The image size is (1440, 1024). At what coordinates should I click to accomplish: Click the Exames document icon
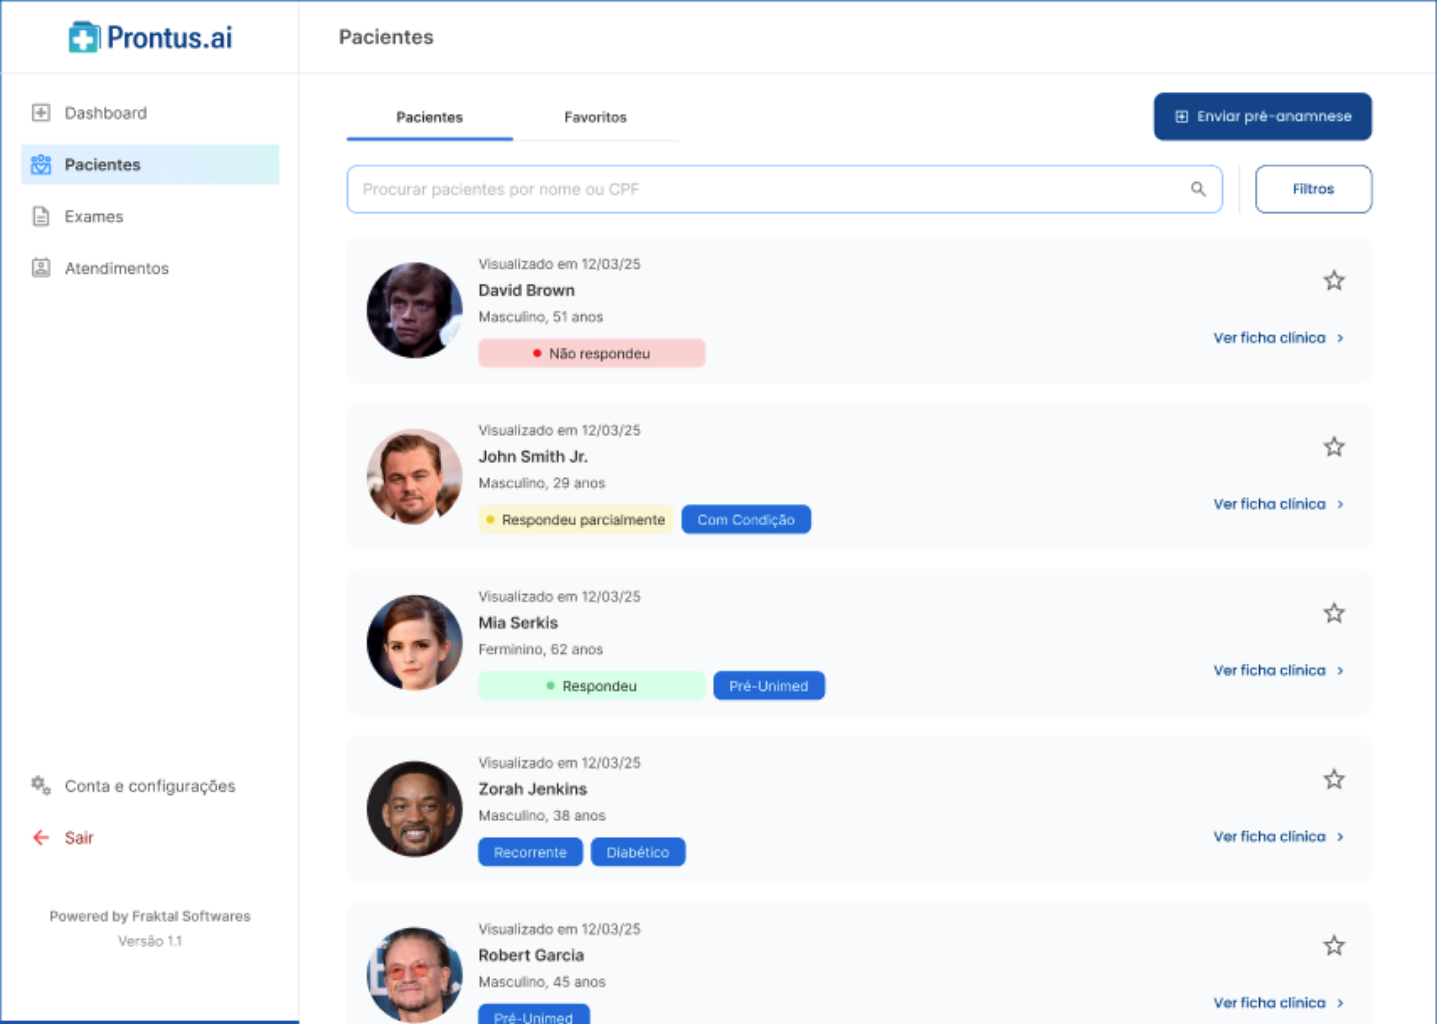coord(41,216)
